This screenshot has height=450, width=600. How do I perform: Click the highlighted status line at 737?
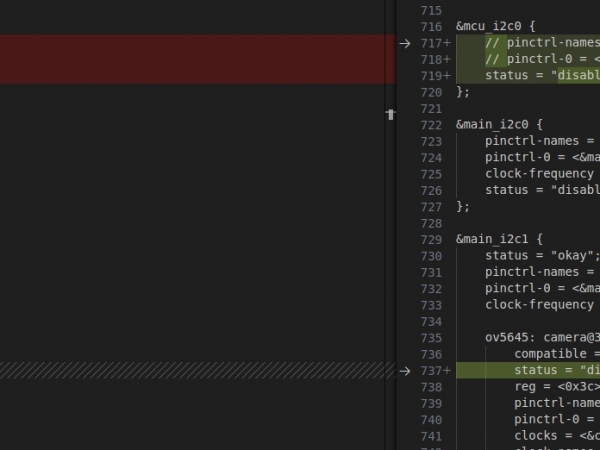(x=555, y=371)
